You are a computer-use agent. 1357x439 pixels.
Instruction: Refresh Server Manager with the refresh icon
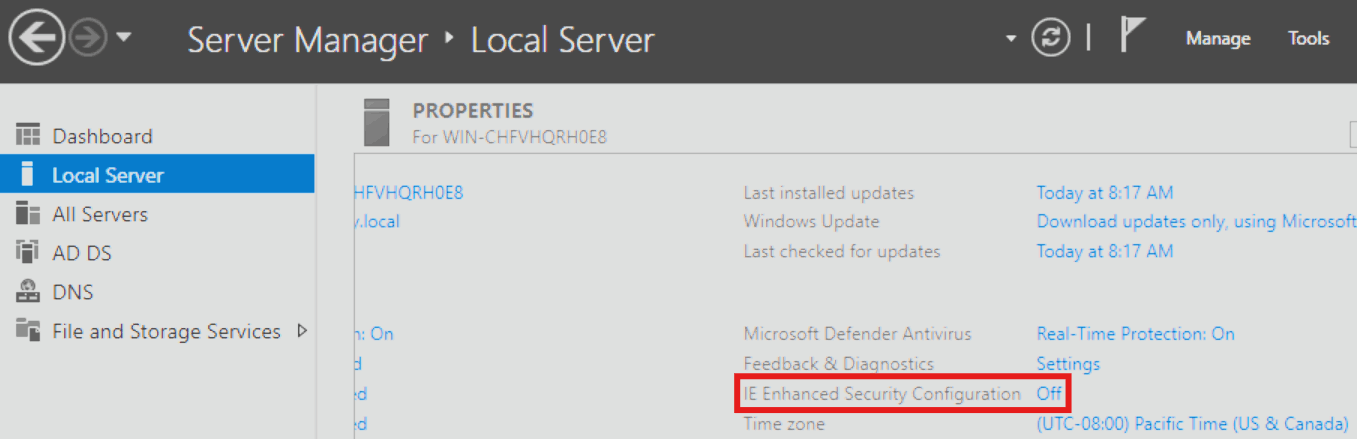coord(1051,39)
